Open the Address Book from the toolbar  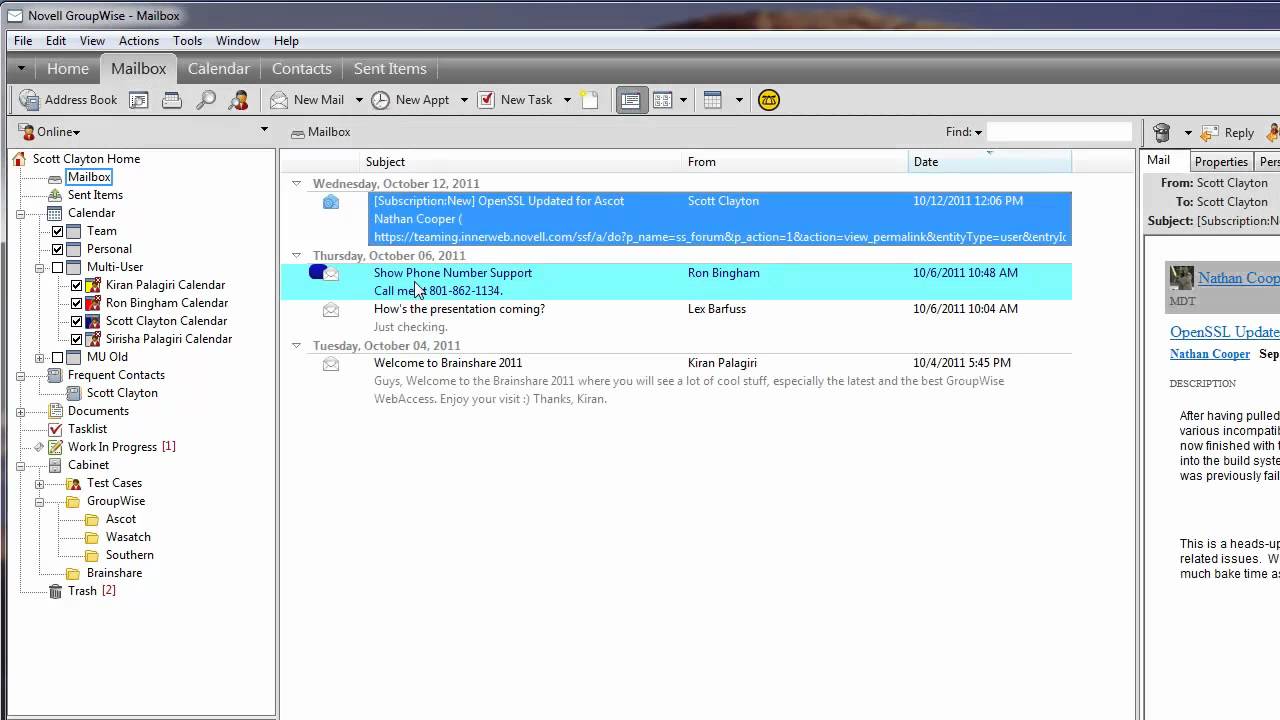click(68, 100)
